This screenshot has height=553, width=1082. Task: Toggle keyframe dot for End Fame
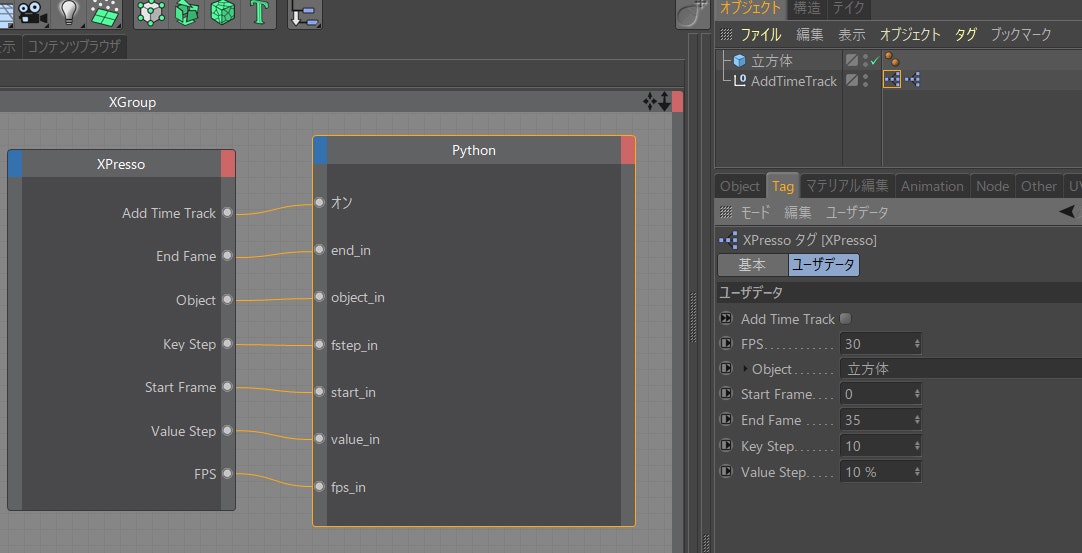(x=725, y=419)
